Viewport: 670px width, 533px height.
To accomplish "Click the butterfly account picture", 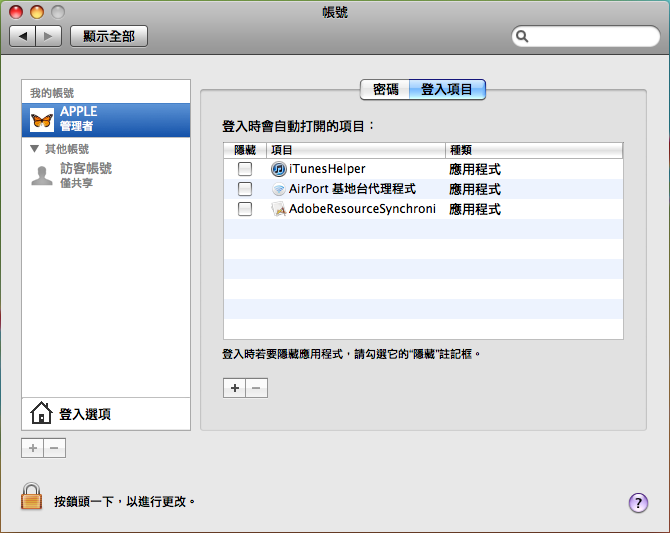I will pyautogui.click(x=42, y=120).
